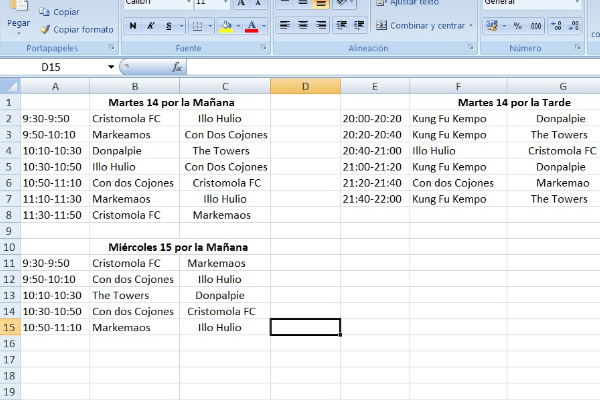
Task: Open underline style dropdown arrow
Action: click(181, 26)
